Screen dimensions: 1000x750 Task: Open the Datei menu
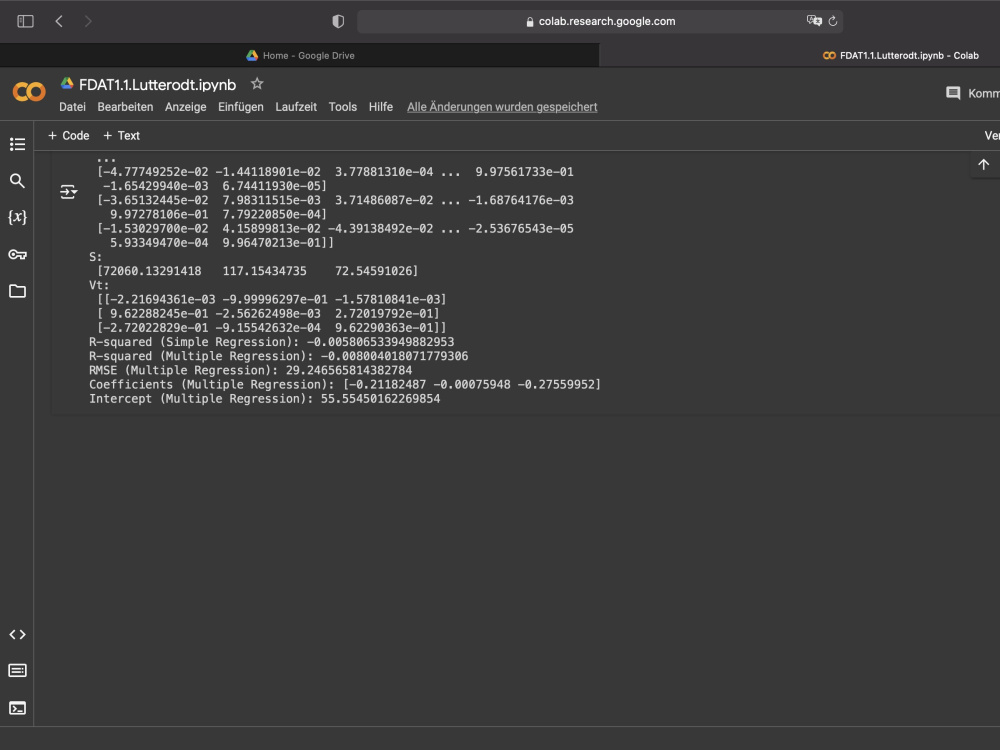(x=72, y=107)
